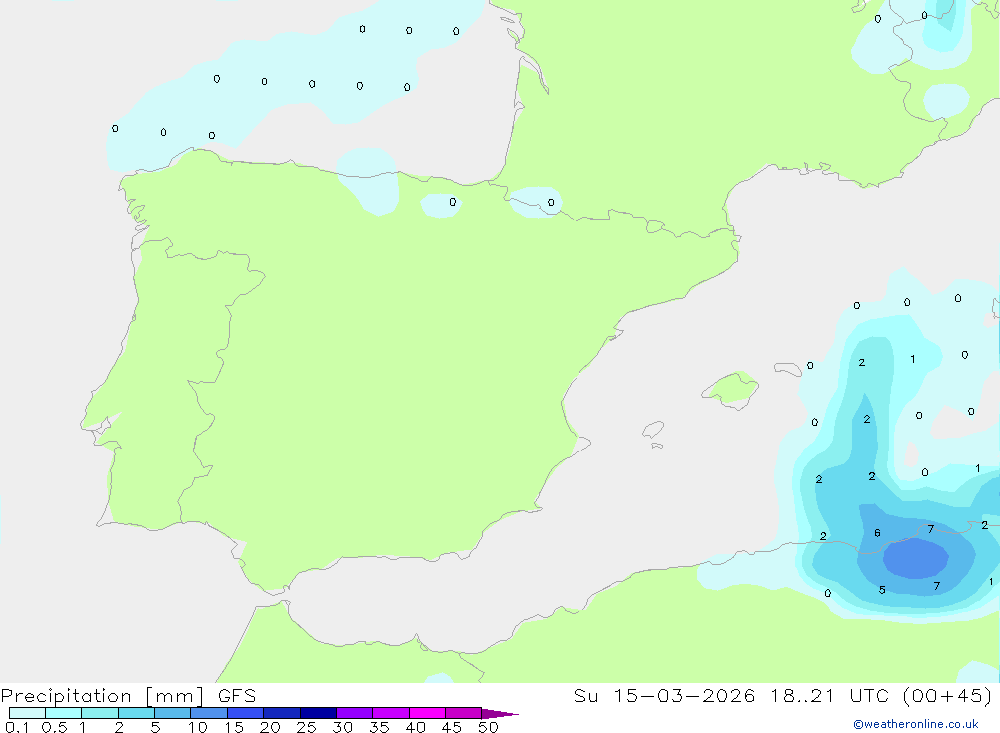Click the 35–40 mm violet legend swatch
Screen dimensions: 1000x733
(391, 713)
